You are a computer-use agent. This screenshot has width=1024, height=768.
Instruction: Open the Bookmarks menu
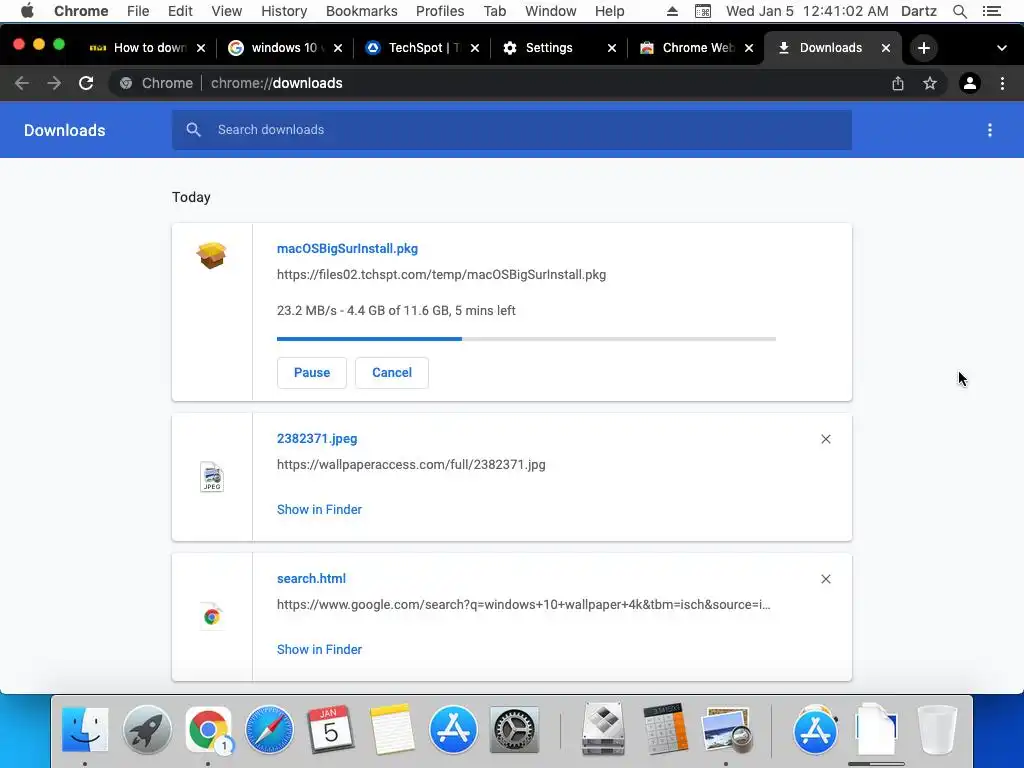pos(362,11)
